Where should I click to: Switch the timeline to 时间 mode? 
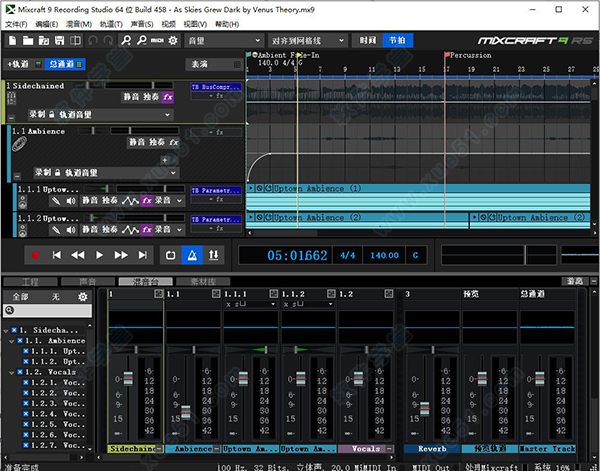click(x=368, y=40)
